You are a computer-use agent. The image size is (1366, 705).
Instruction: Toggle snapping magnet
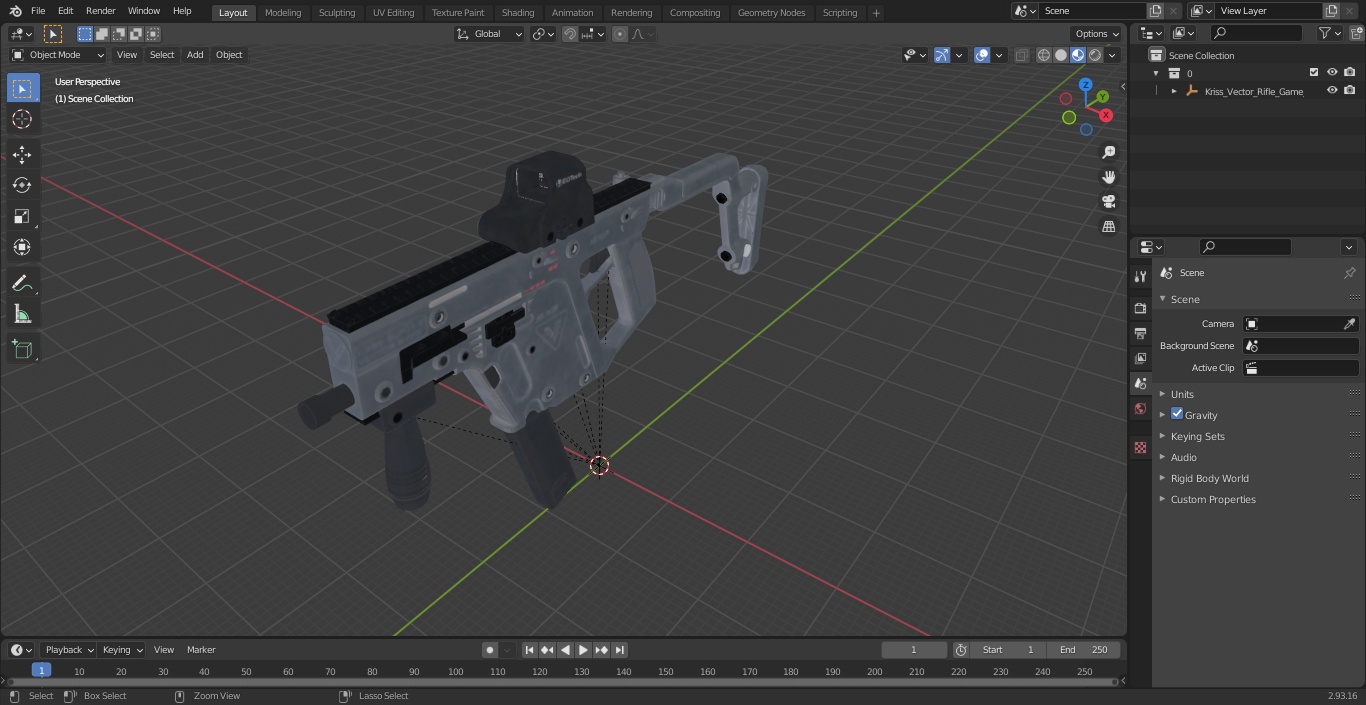(x=570, y=34)
